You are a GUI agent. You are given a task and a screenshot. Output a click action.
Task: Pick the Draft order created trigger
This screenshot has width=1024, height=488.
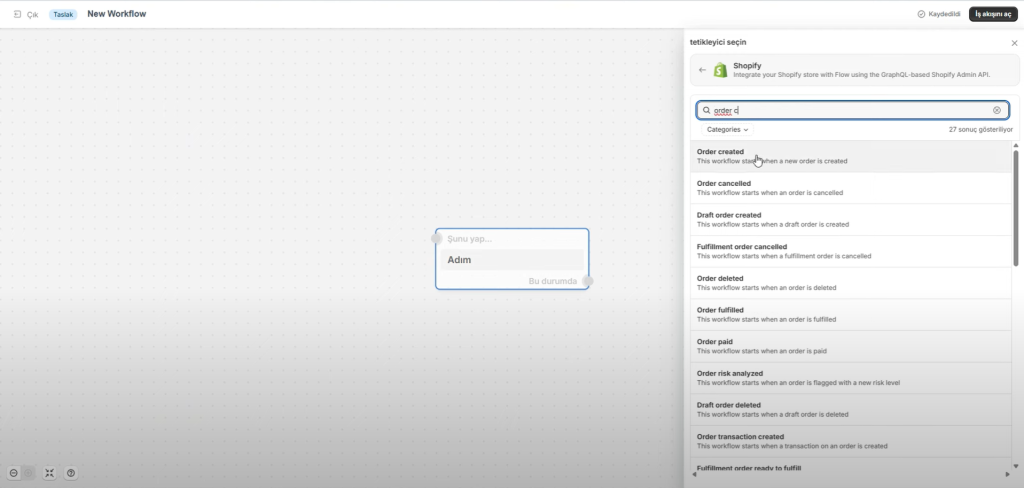pos(728,215)
